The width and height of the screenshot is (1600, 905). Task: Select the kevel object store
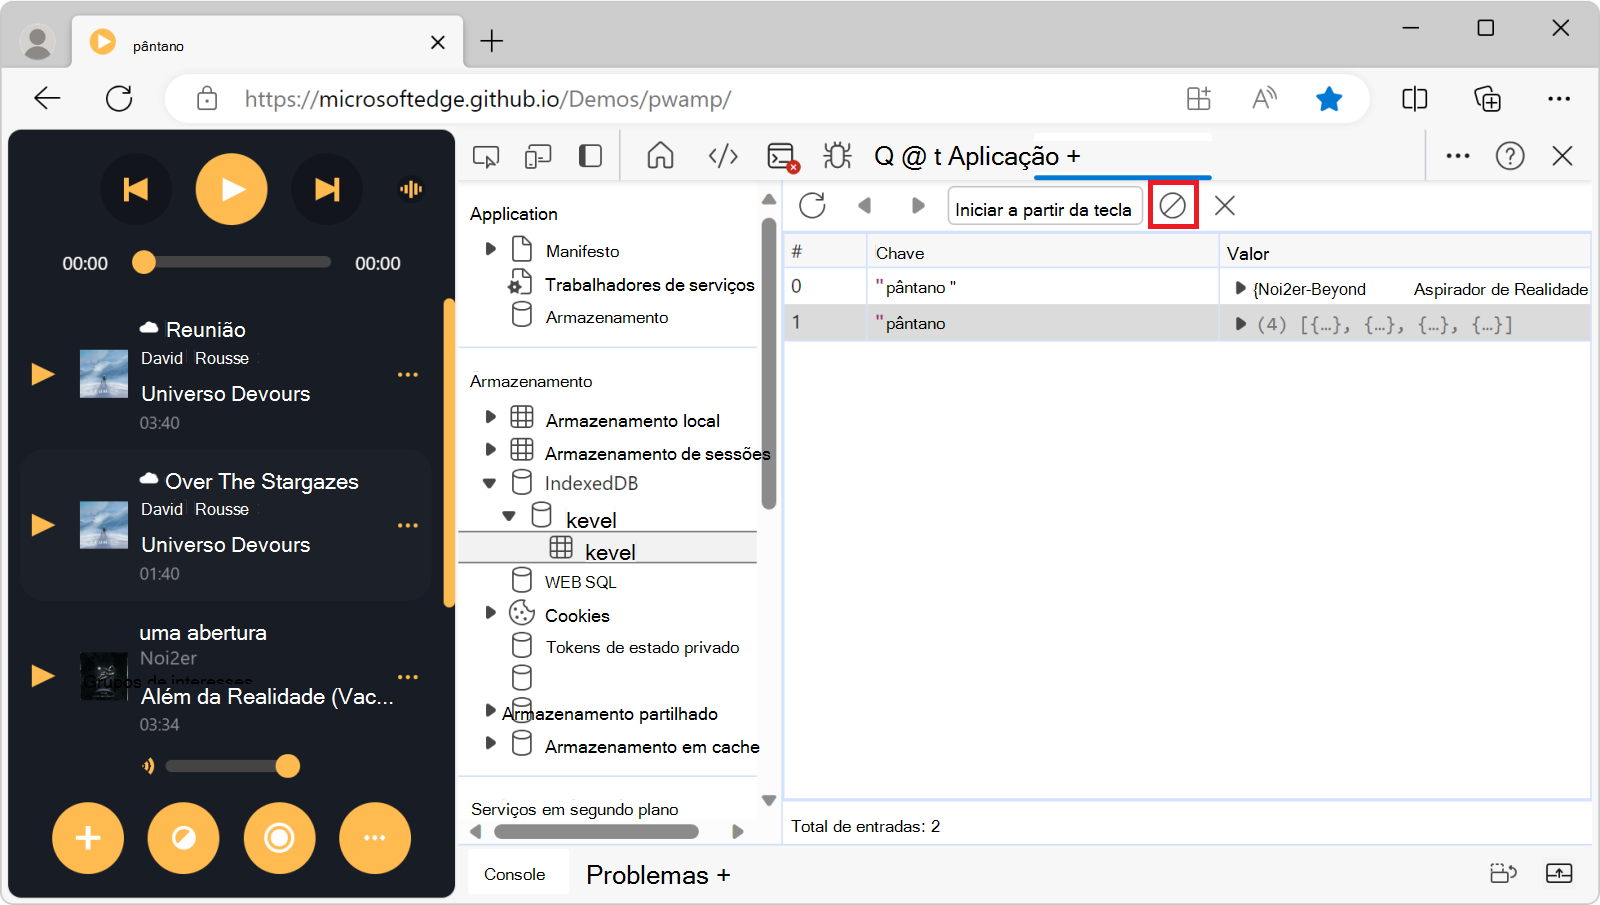pyautogui.click(x=609, y=548)
